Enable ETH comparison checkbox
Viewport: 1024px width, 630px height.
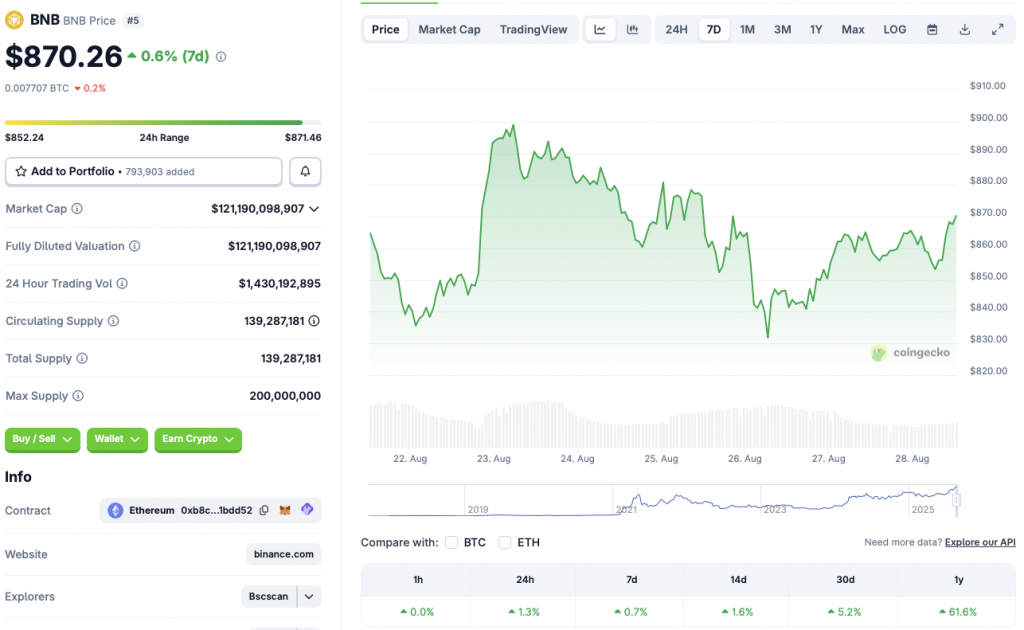505,543
